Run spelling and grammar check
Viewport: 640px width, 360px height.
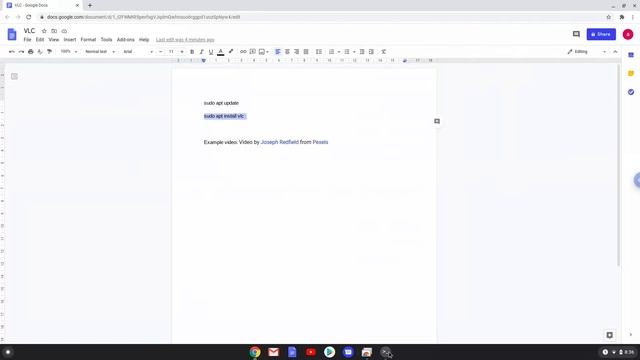[40, 52]
